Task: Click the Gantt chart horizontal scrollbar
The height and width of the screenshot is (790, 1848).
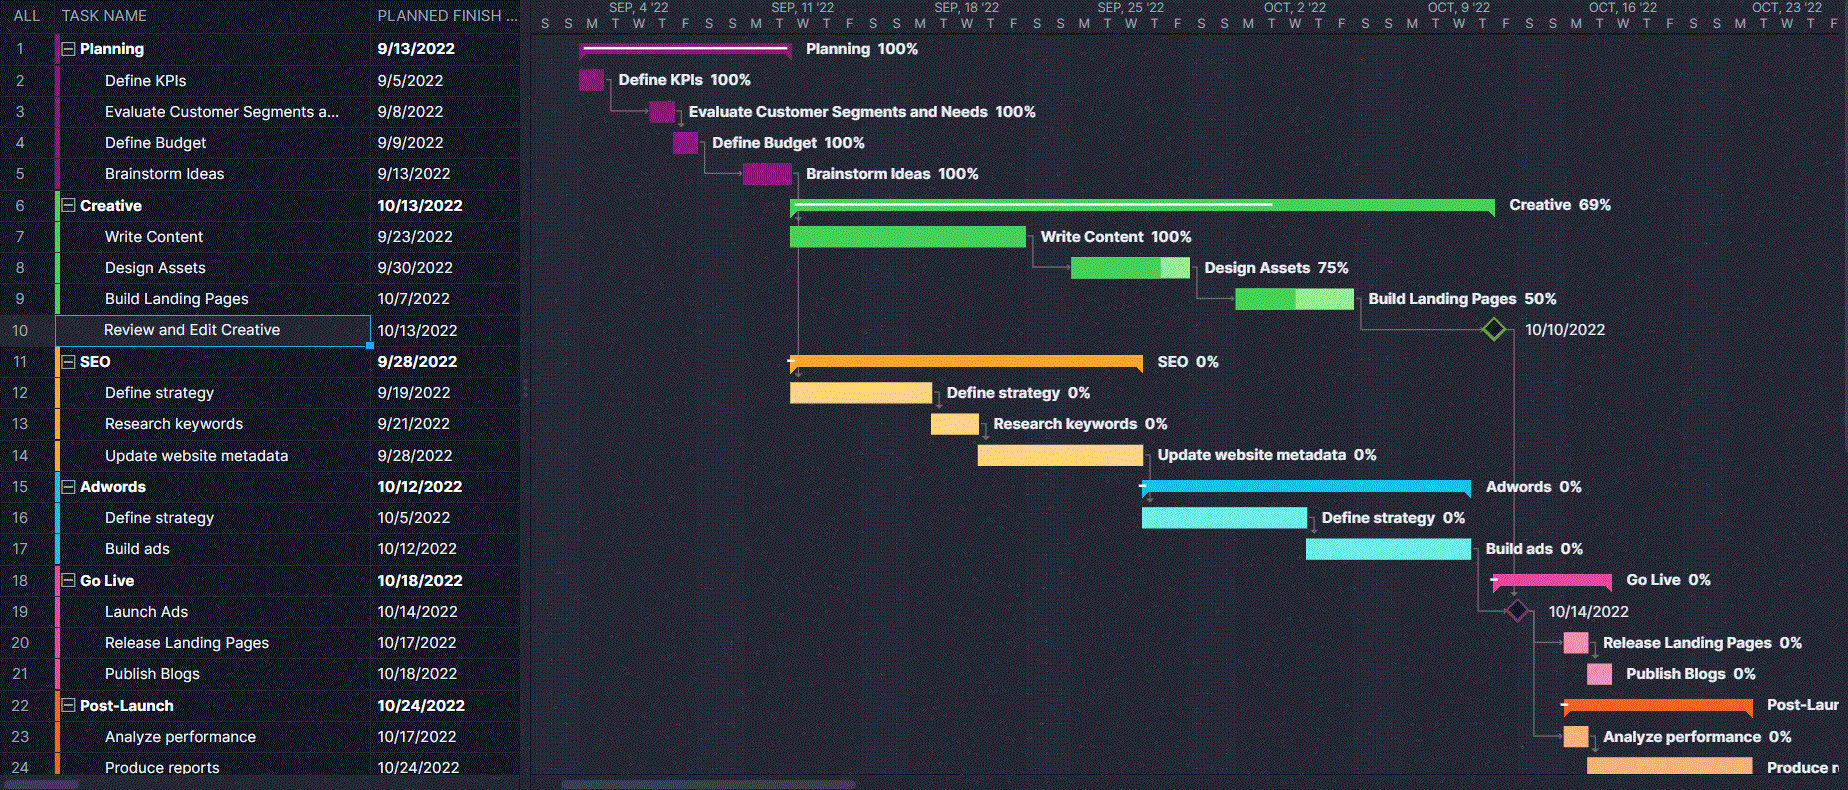Action: point(707,784)
